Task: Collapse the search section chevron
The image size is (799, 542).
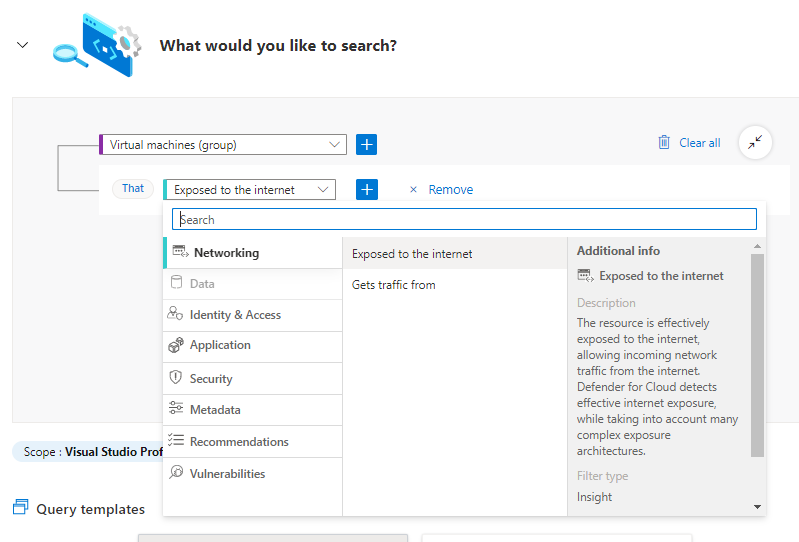Action: pyautogui.click(x=23, y=46)
